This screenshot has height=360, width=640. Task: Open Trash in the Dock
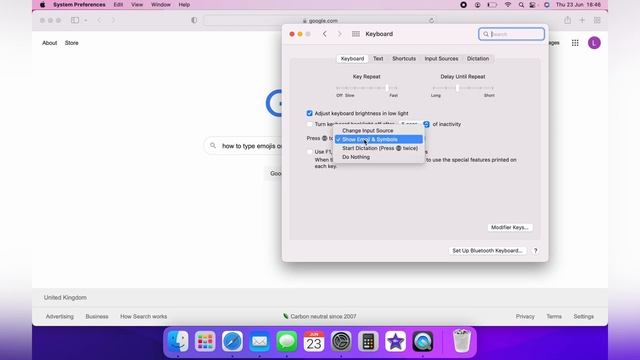tap(462, 341)
